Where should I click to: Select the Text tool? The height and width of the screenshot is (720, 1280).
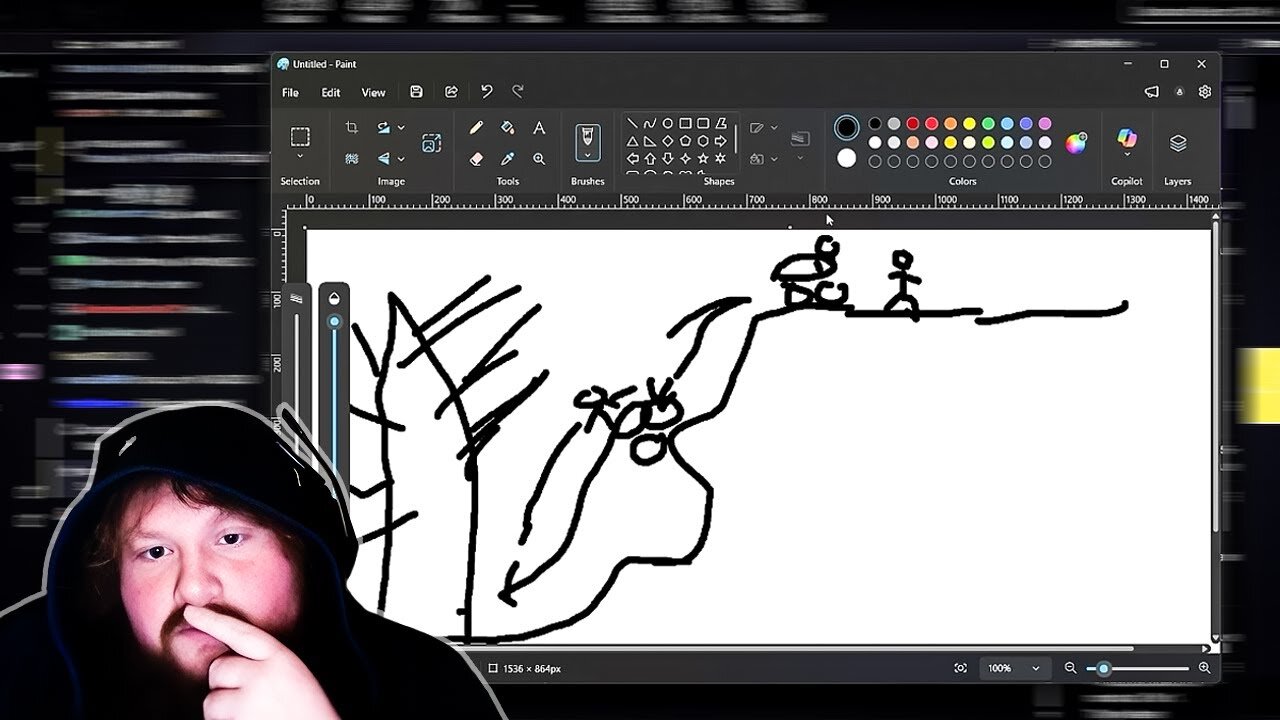(539, 128)
